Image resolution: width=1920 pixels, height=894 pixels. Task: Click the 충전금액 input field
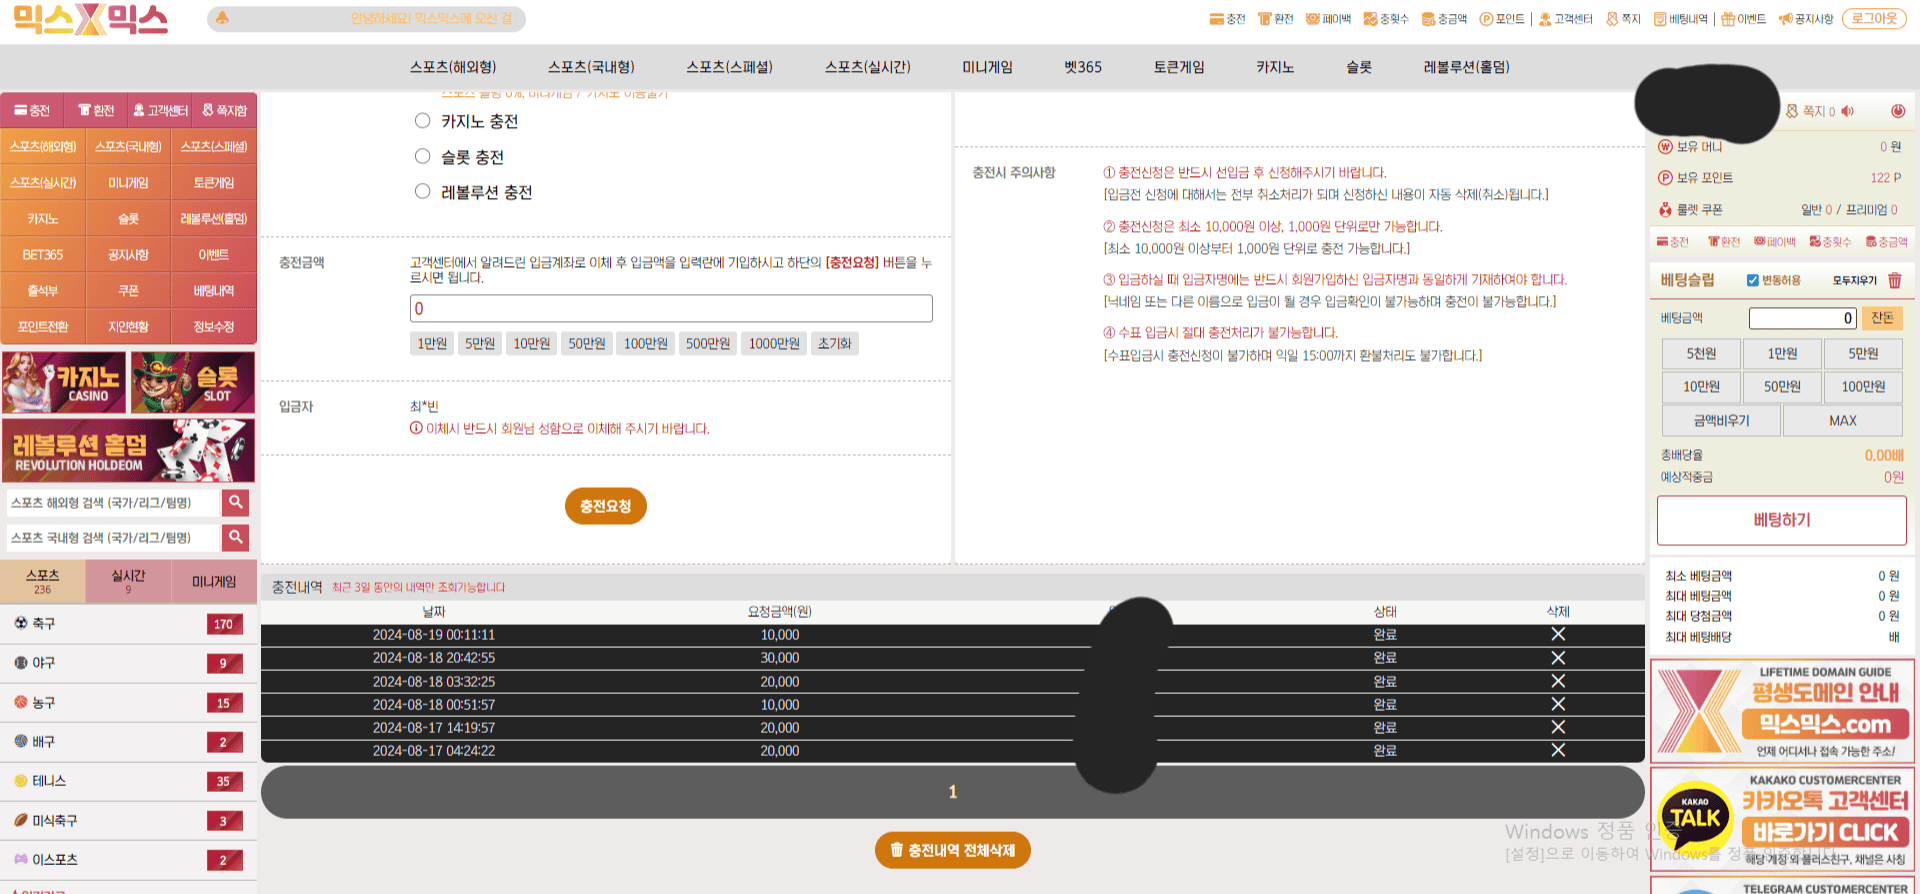pyautogui.click(x=671, y=308)
